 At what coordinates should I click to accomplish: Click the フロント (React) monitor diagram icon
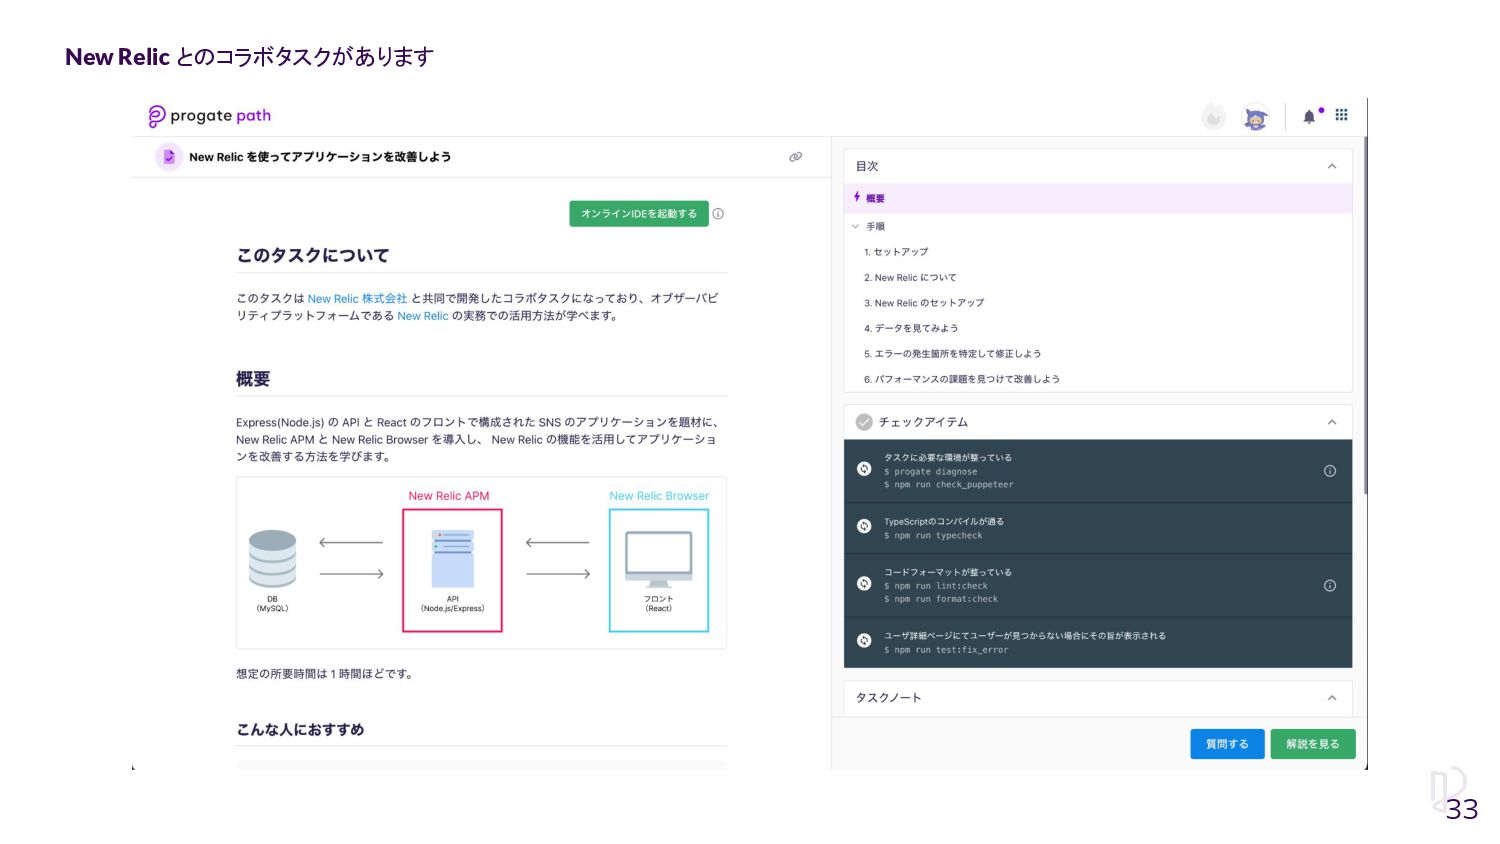tap(659, 558)
